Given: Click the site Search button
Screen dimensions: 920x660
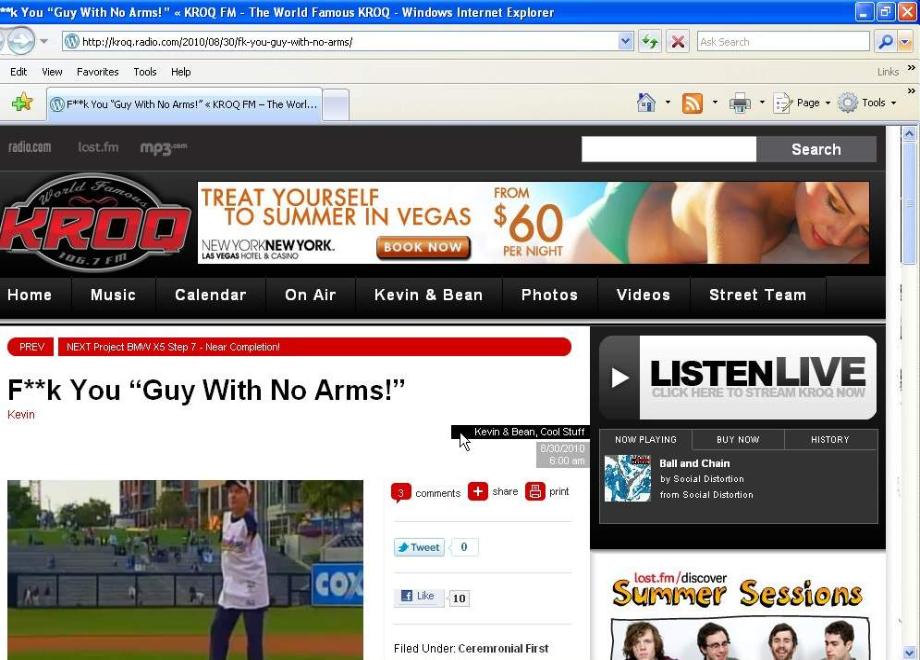Looking at the screenshot, I should [x=816, y=149].
